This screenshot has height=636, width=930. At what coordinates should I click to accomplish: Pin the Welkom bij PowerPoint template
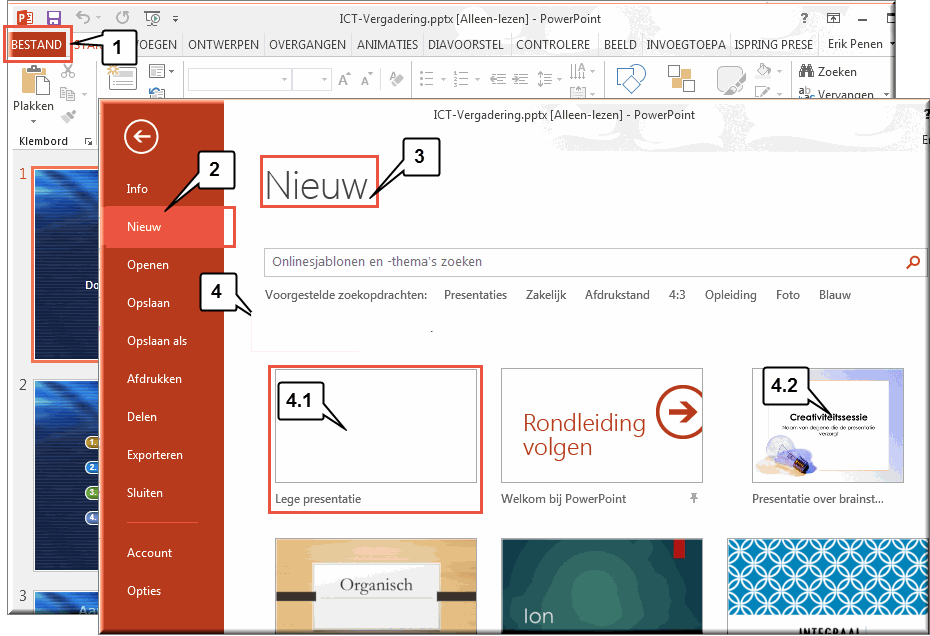(693, 498)
